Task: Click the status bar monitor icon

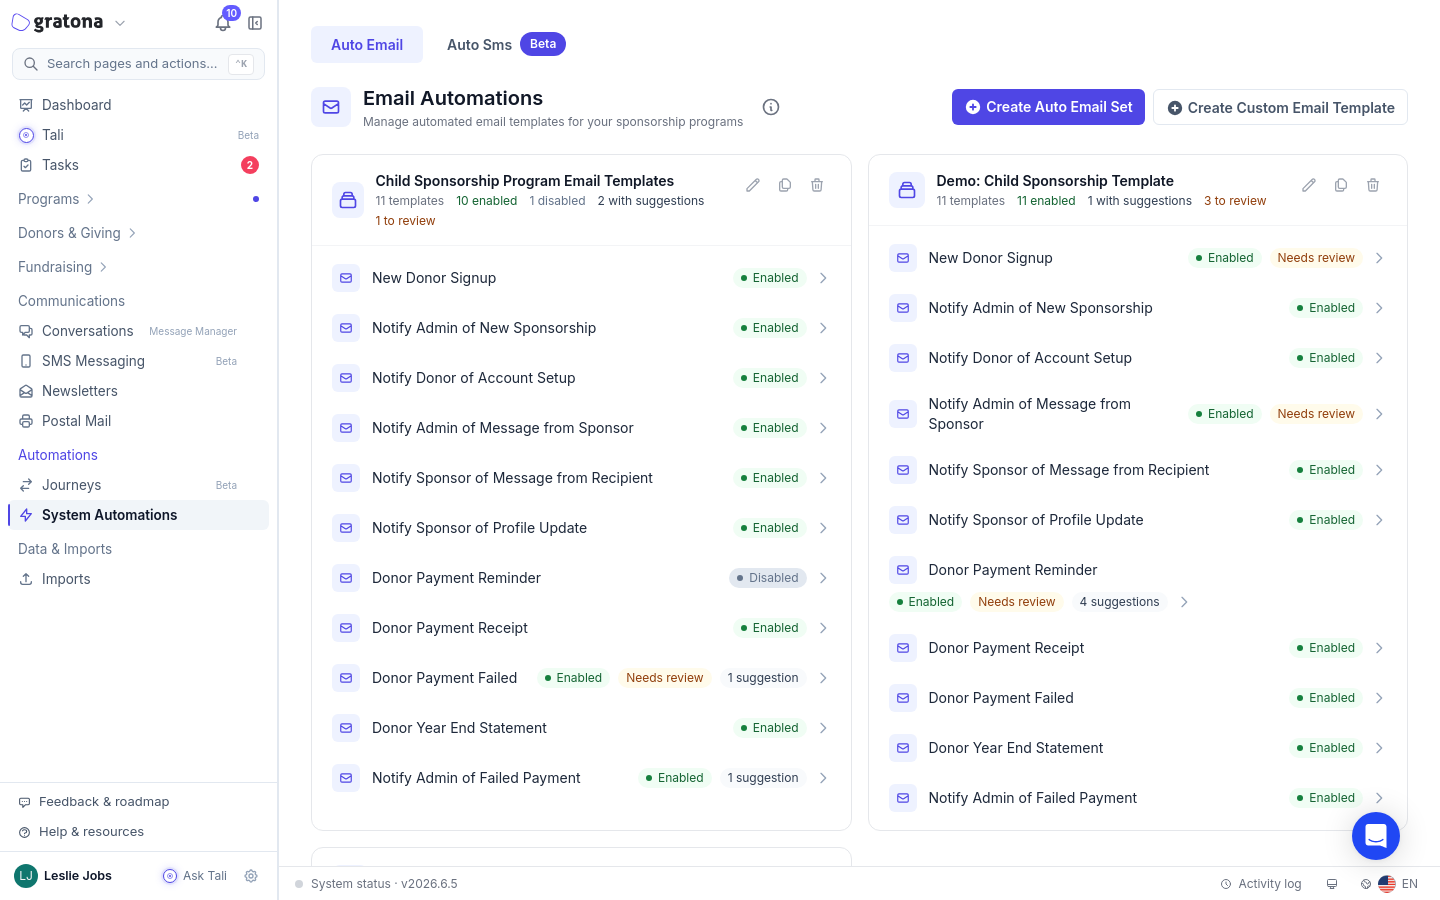Action: tap(1332, 884)
